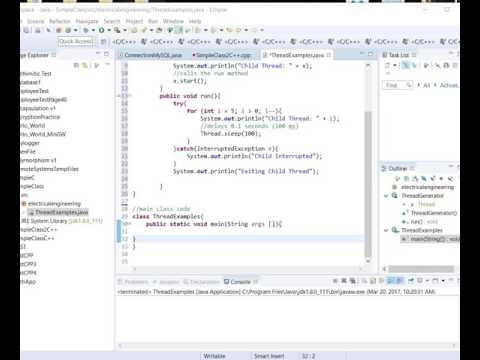
Task: Open the Run button dropdown arrow
Action: (108, 30)
